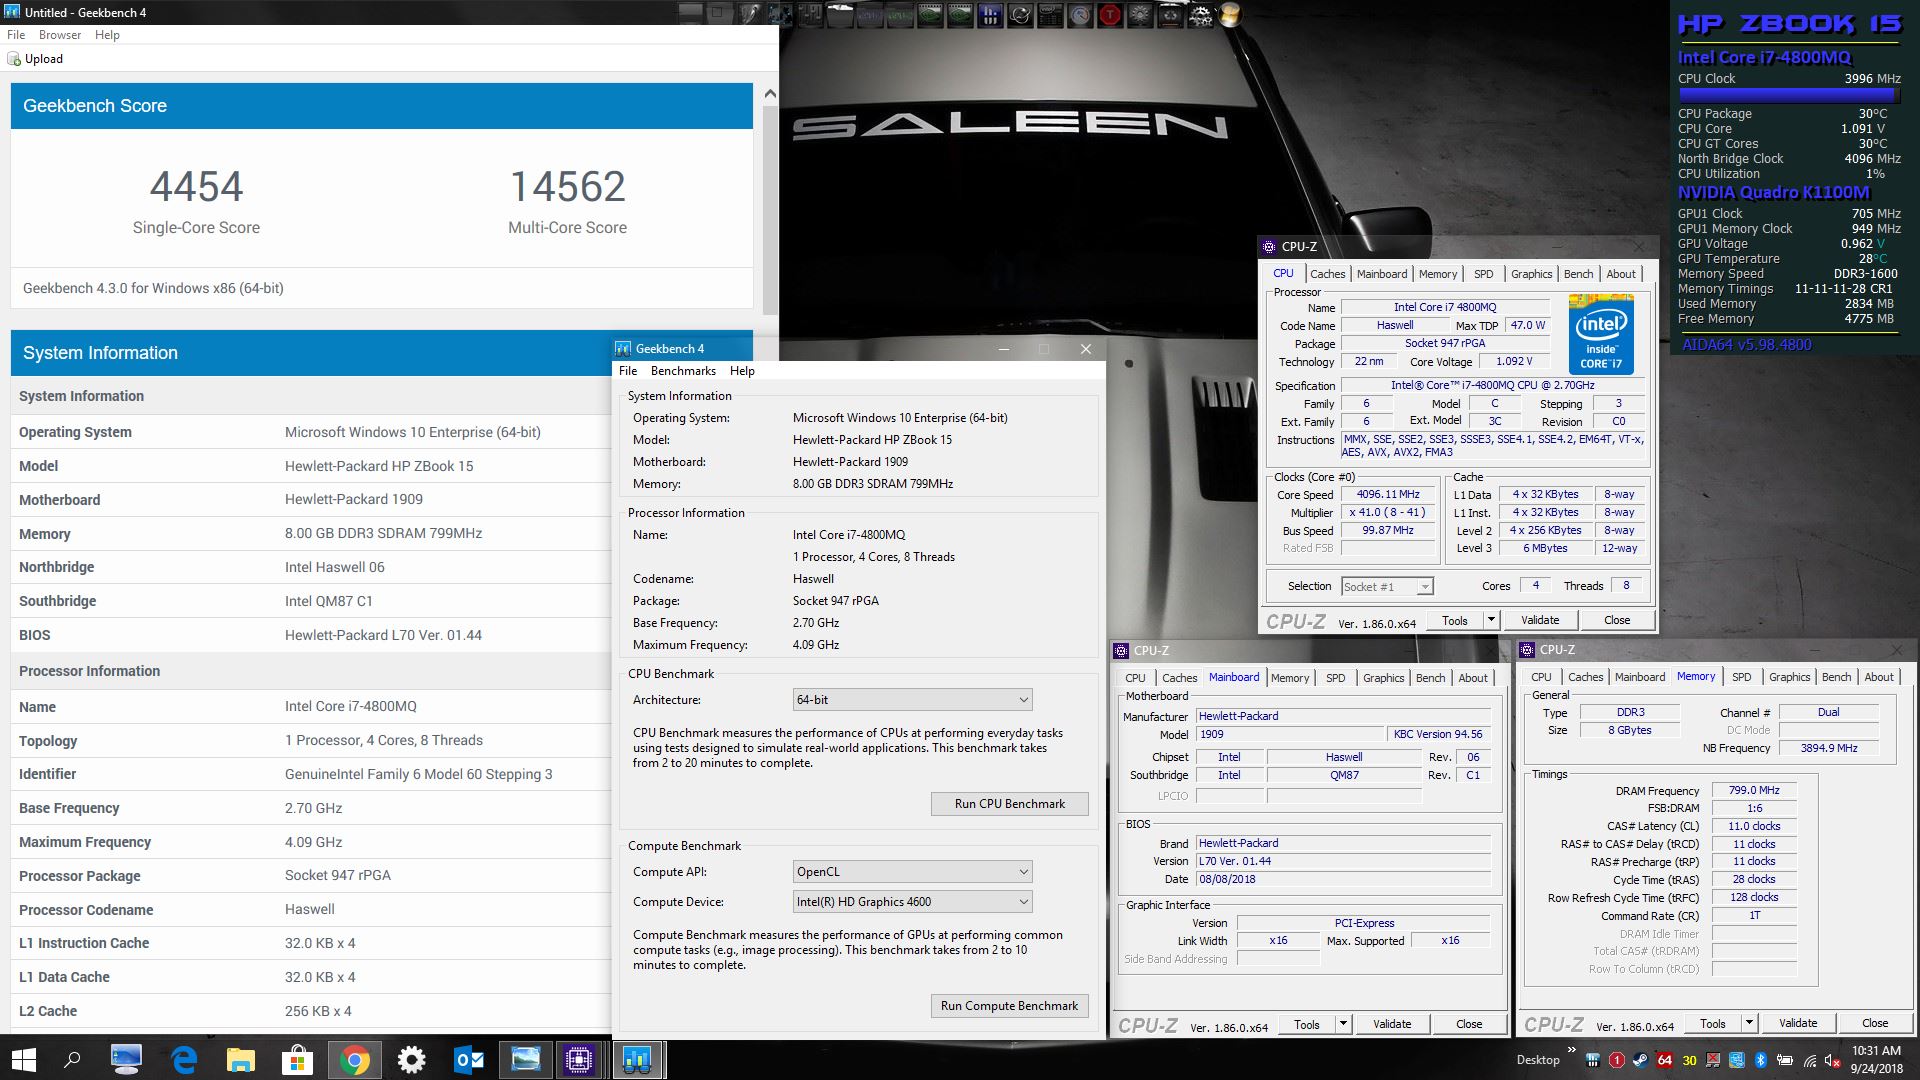Click Validate in CPU-Z Memory window
Screen dimensions: 1920x1080
1798,1023
